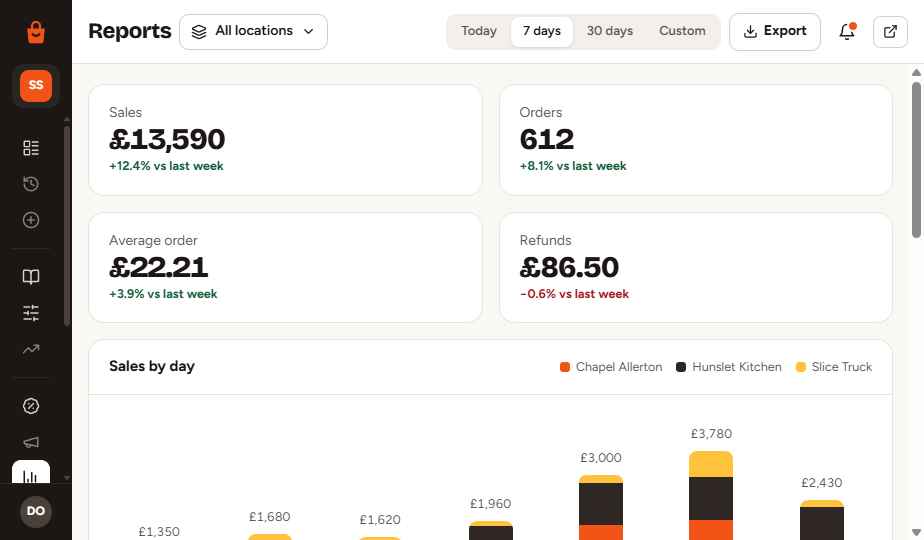
Task: Toggle Hunslet Kitchen legend entry
Action: point(728,367)
